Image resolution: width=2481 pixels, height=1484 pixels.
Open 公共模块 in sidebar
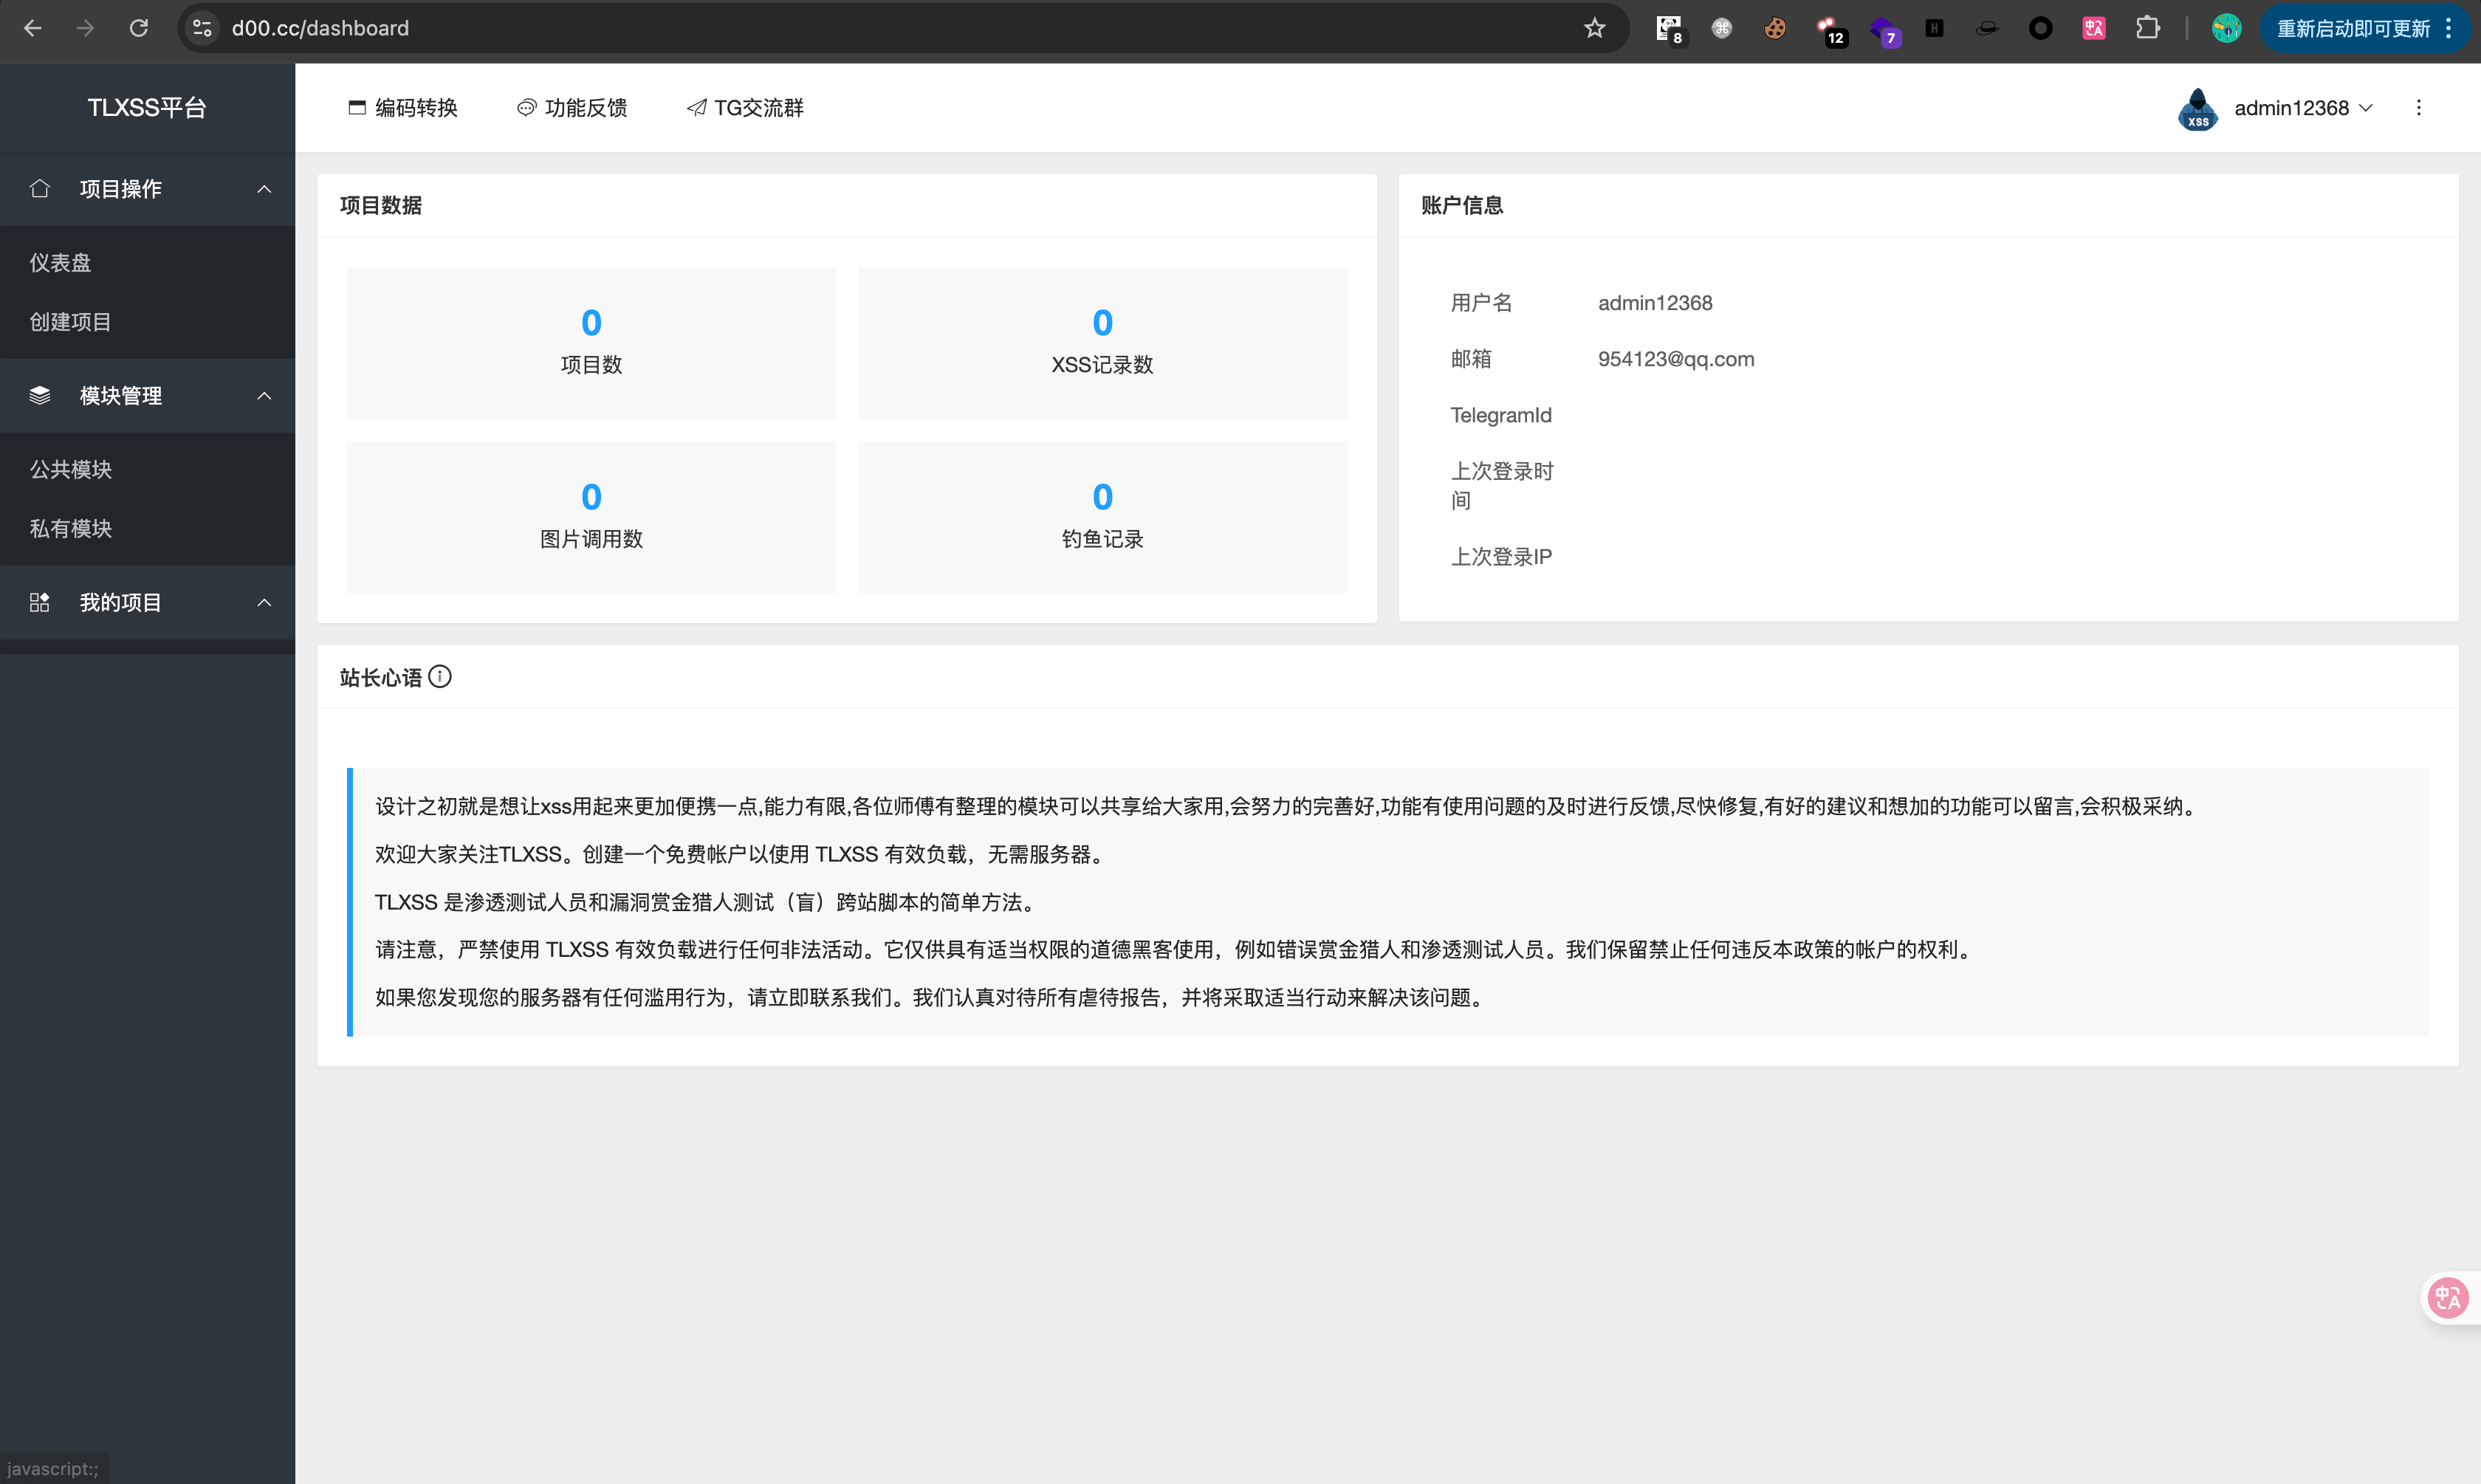click(70, 469)
